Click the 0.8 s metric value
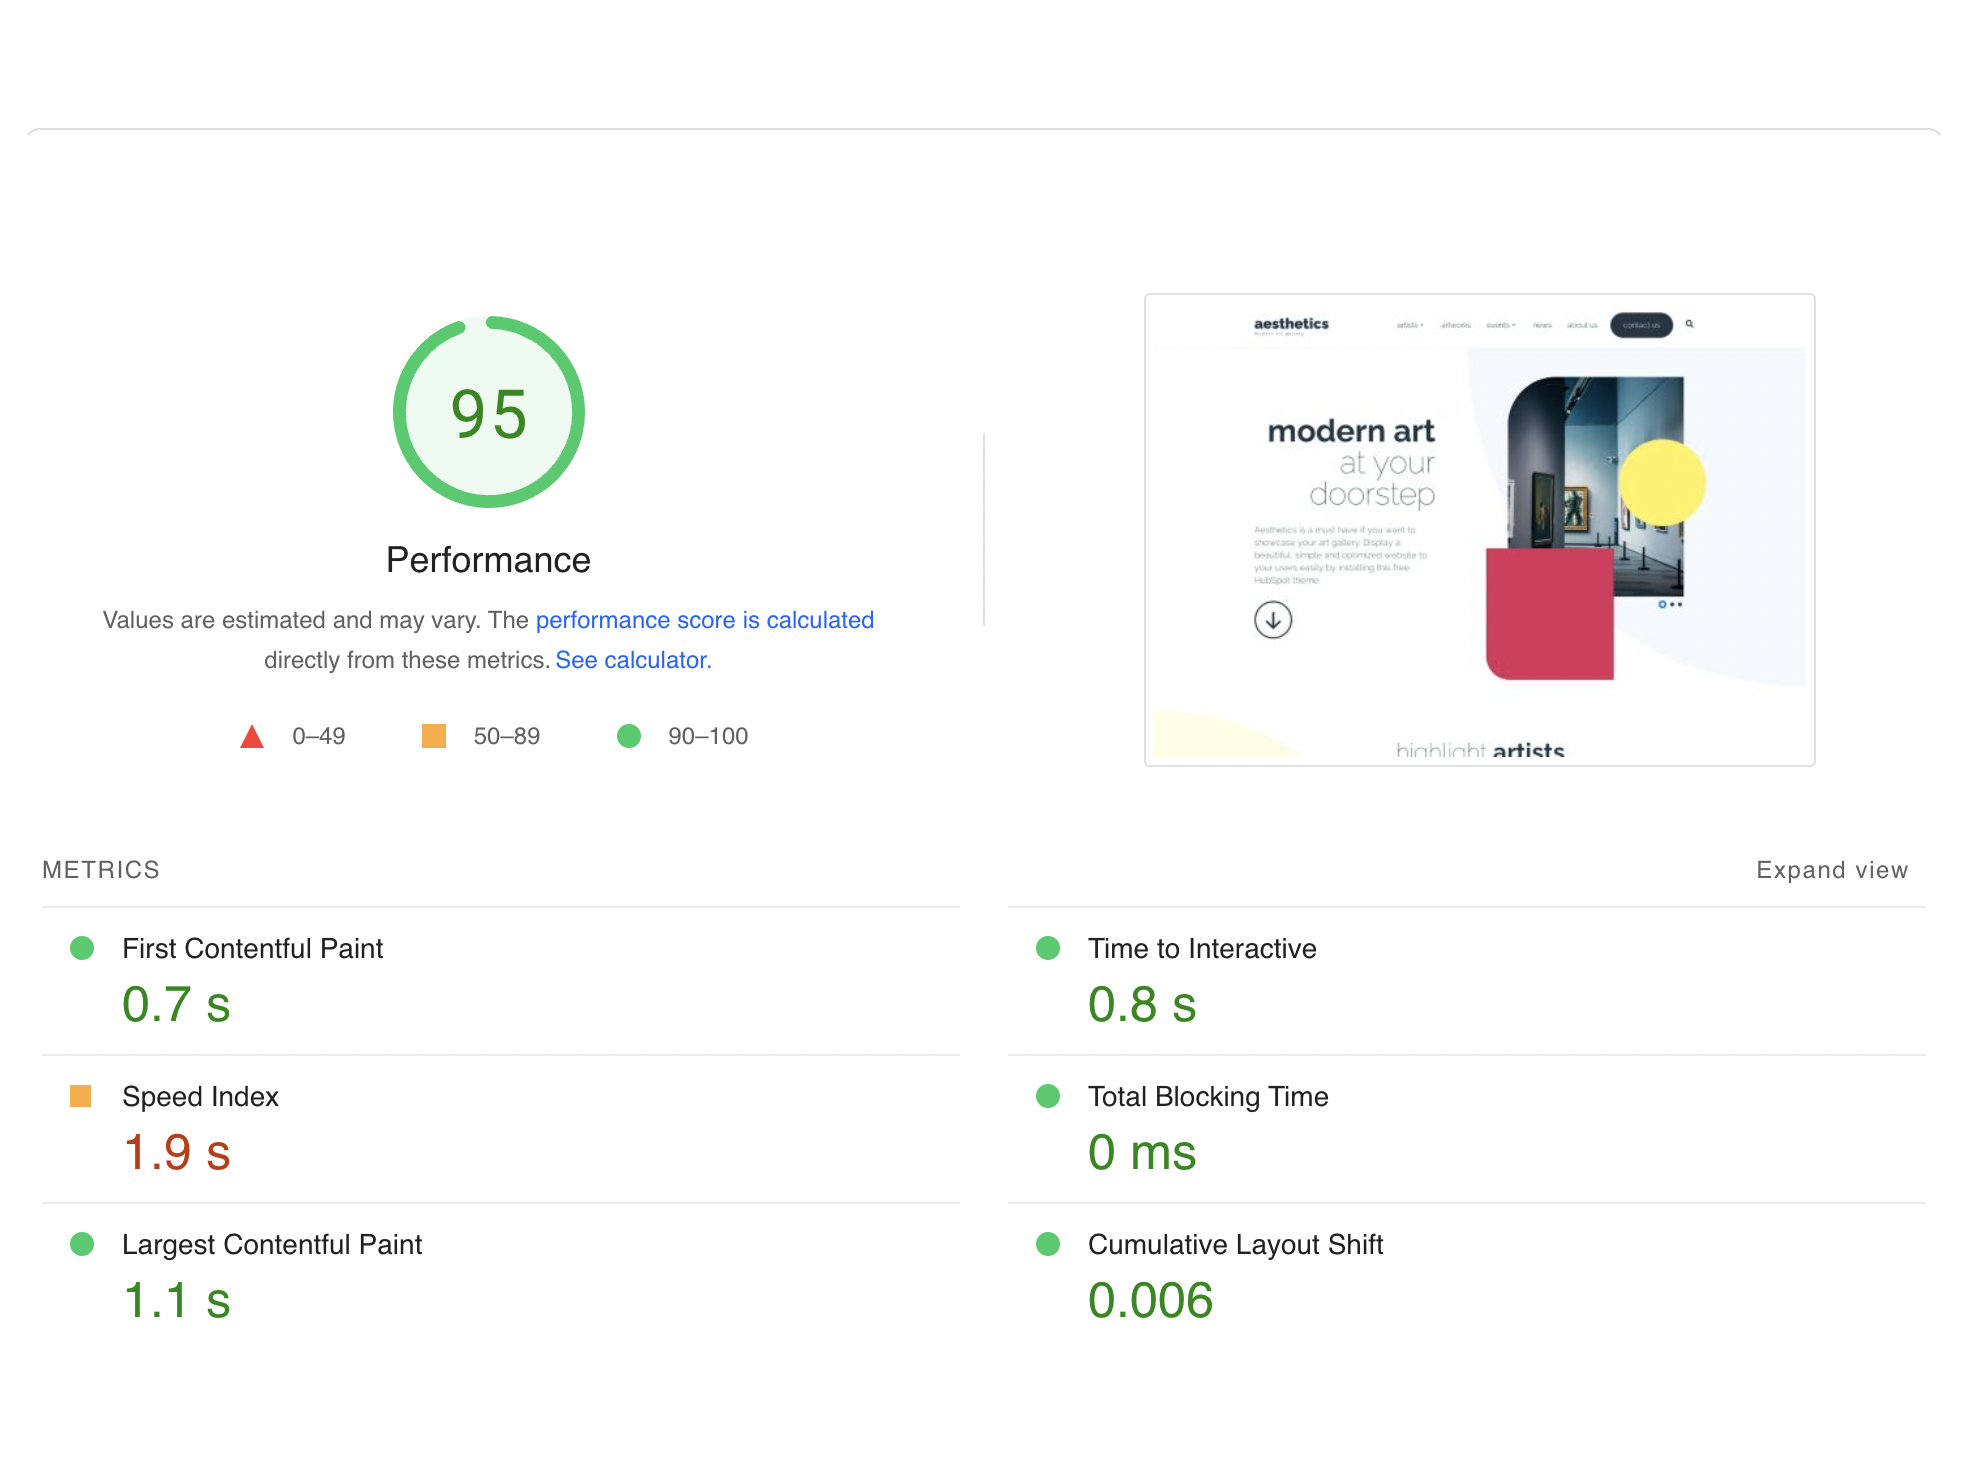The image size is (1968, 1476). (x=1142, y=1004)
